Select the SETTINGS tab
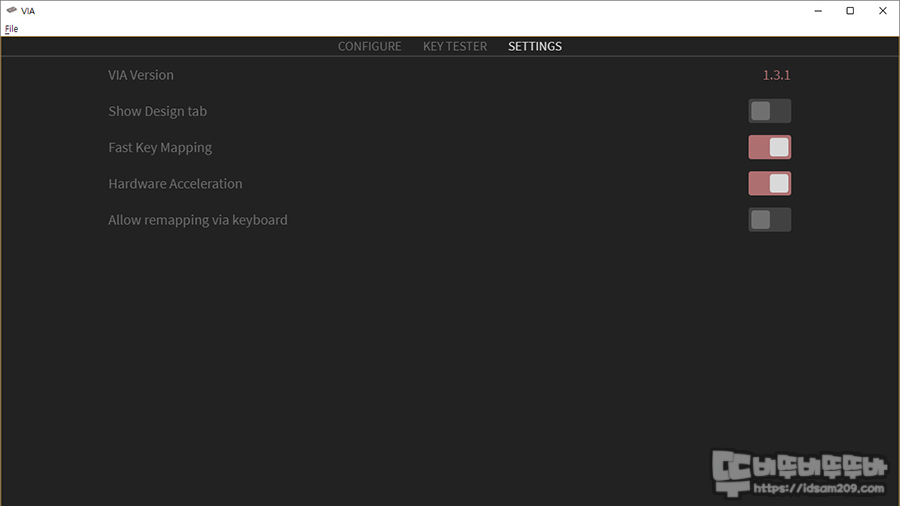This screenshot has width=900, height=506. click(534, 46)
